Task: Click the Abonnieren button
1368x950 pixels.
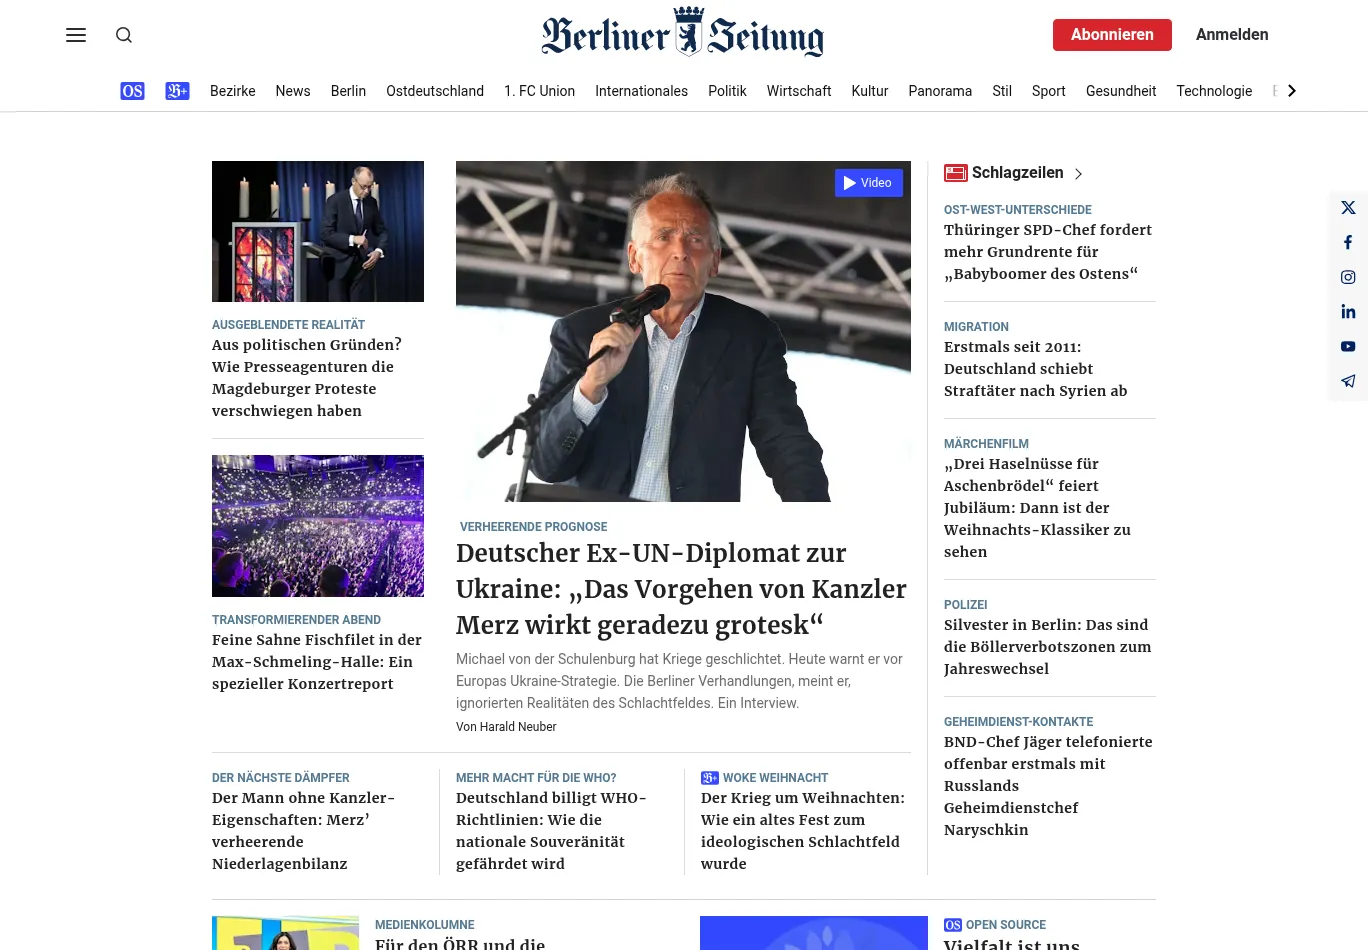Action: (x=1112, y=35)
